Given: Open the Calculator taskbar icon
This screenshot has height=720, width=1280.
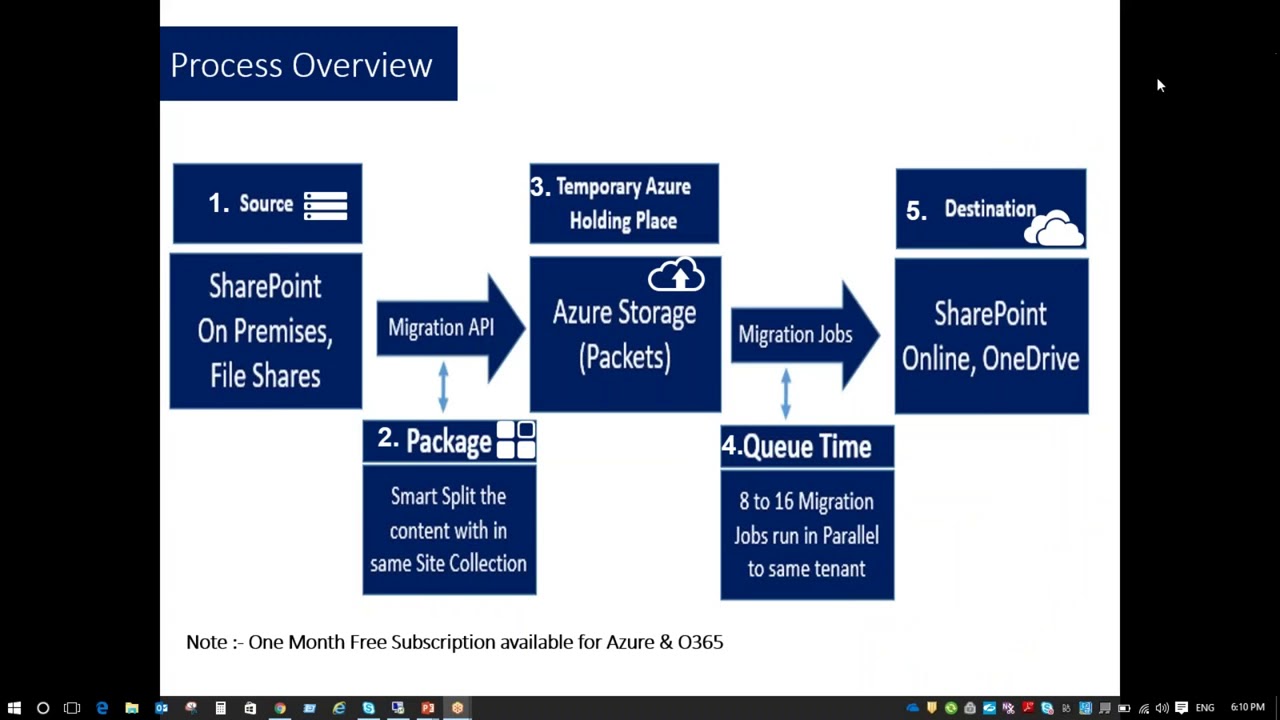Looking at the screenshot, I should (x=220, y=708).
